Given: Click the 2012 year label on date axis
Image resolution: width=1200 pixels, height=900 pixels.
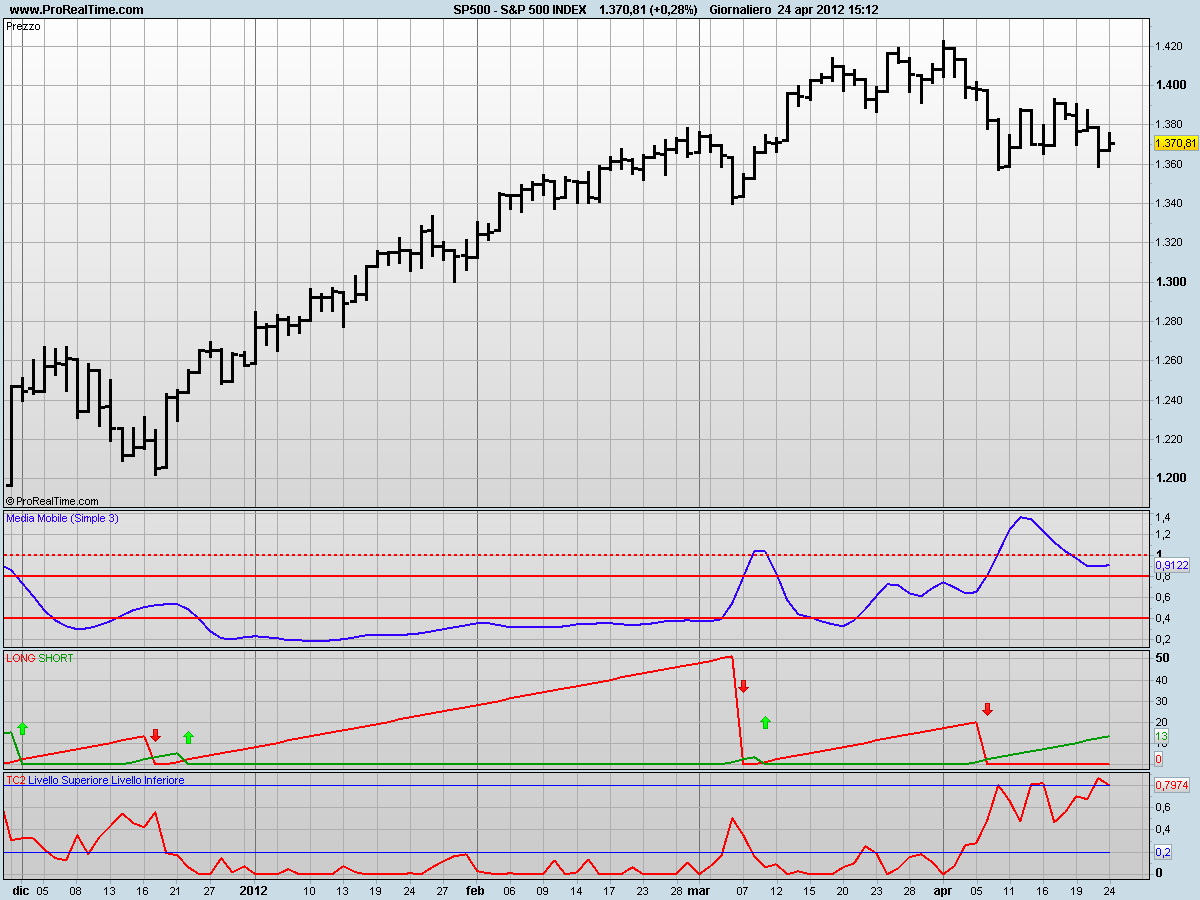Looking at the screenshot, I should coord(255,889).
